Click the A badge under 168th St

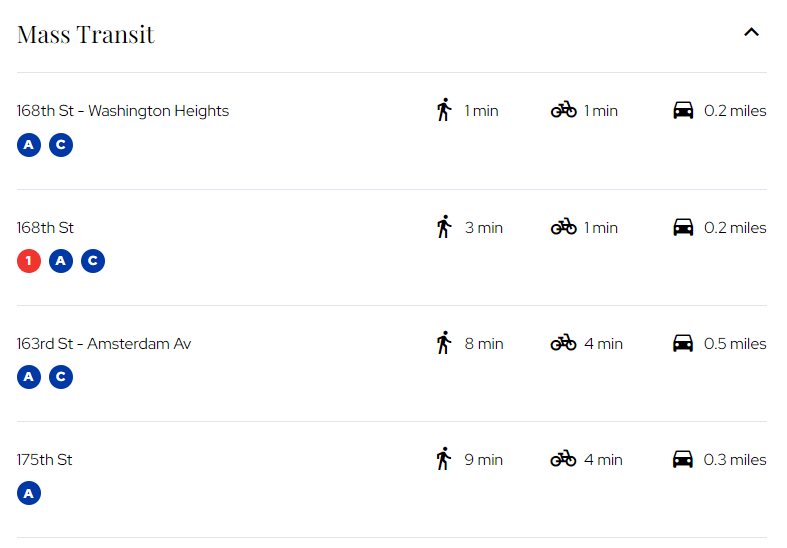tap(61, 261)
